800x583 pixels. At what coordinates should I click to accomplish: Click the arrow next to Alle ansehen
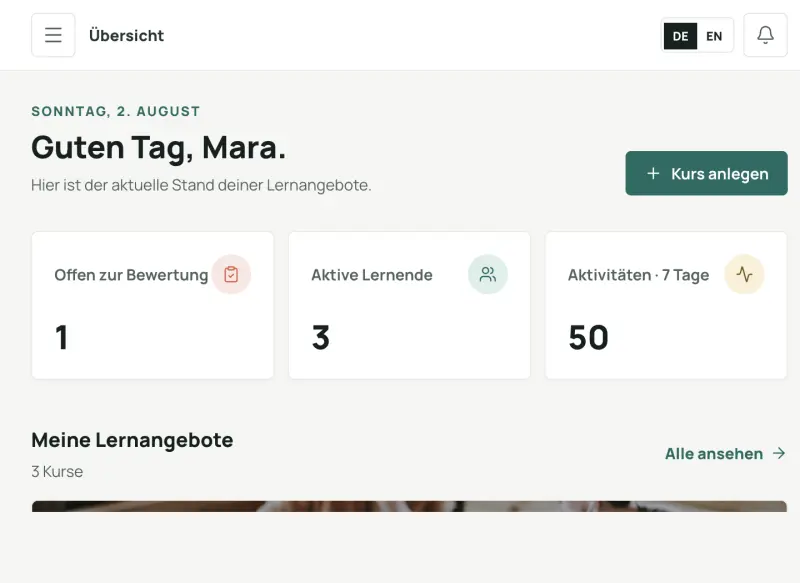tap(779, 453)
